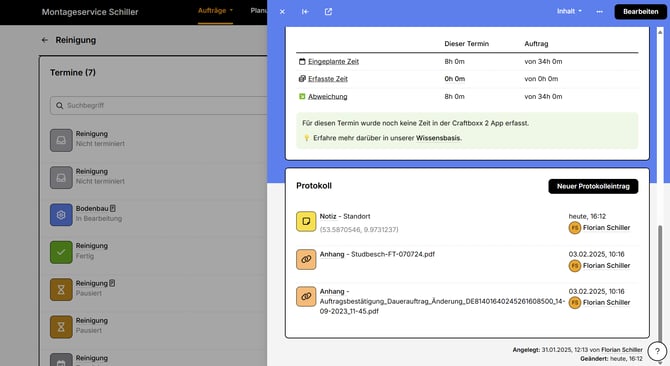Open the green checkmark Reinigung Fertig icon
670x366 pixels.
(x=61, y=252)
